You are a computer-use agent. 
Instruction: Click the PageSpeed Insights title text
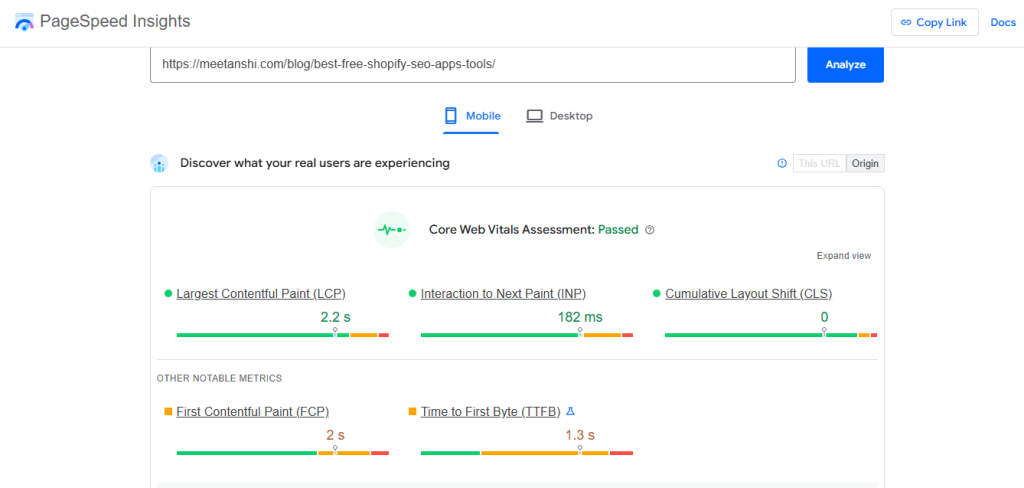tap(115, 22)
